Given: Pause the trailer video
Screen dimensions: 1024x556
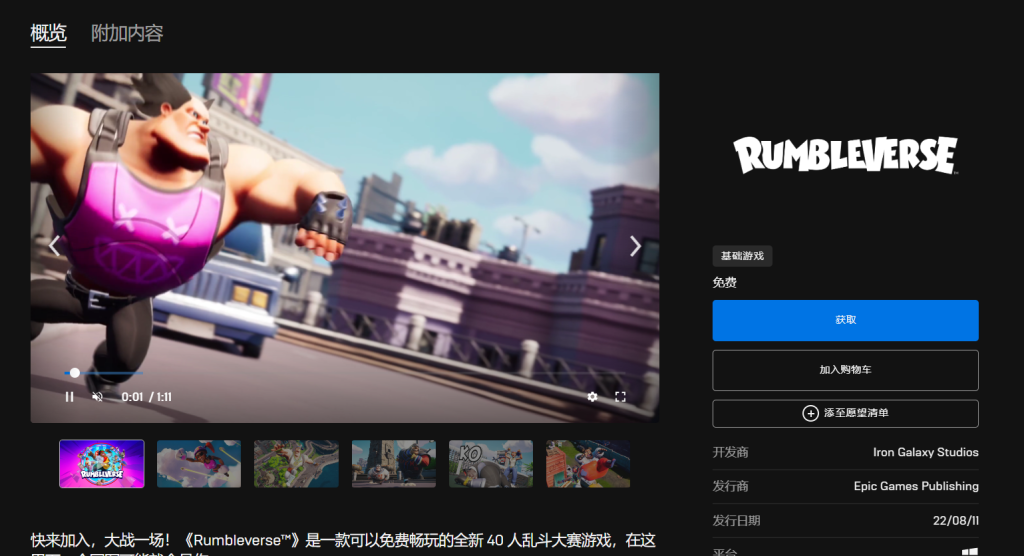Looking at the screenshot, I should pos(69,397).
